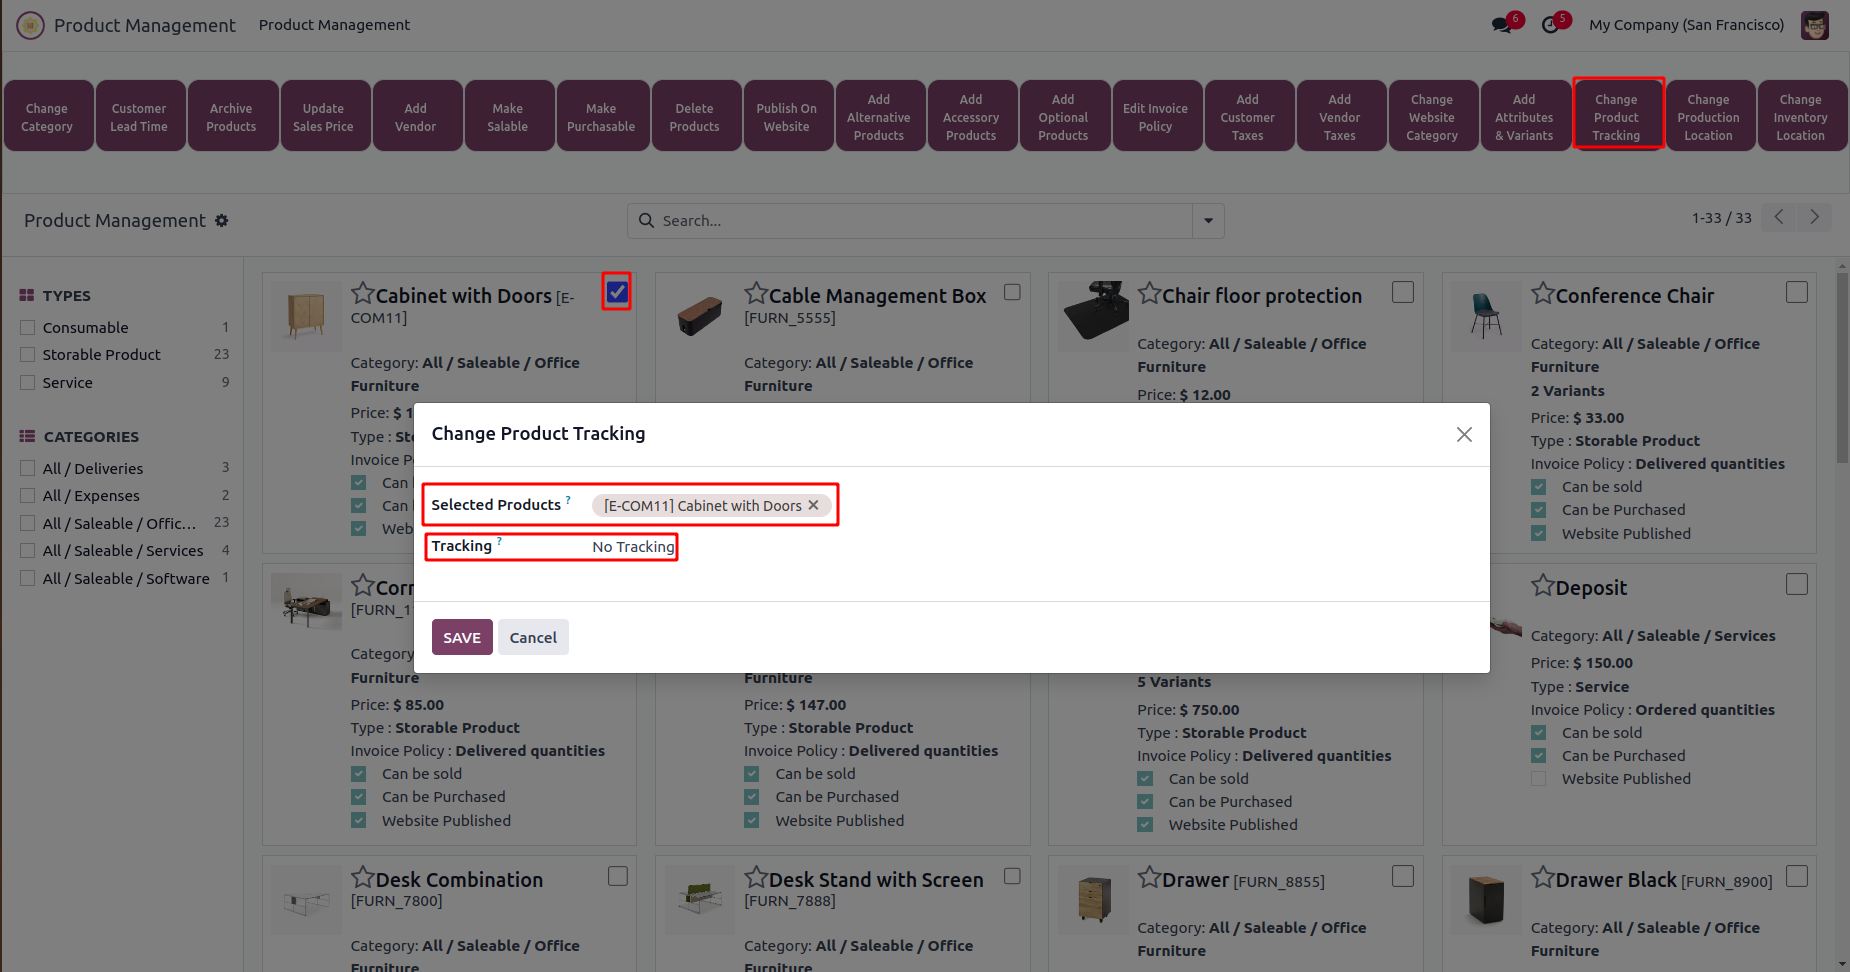Open Cable Management Box product image
The width and height of the screenshot is (1850, 972).
click(x=699, y=316)
